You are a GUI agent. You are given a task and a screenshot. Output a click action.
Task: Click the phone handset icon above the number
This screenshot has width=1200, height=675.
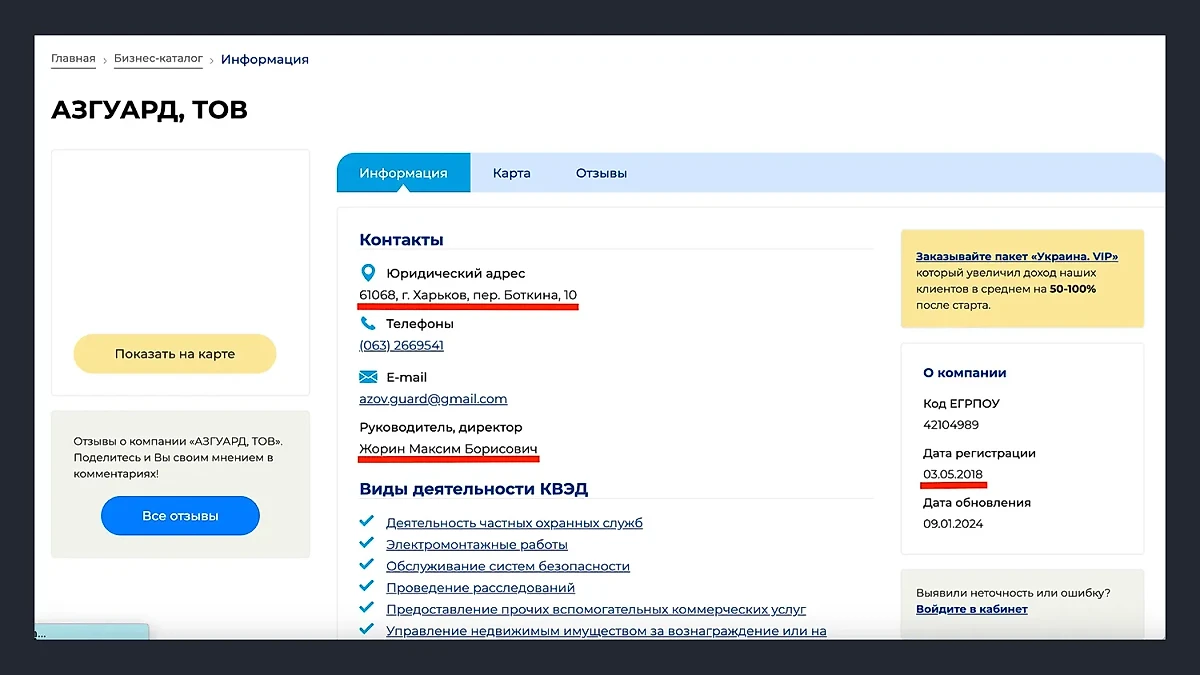tap(367, 324)
